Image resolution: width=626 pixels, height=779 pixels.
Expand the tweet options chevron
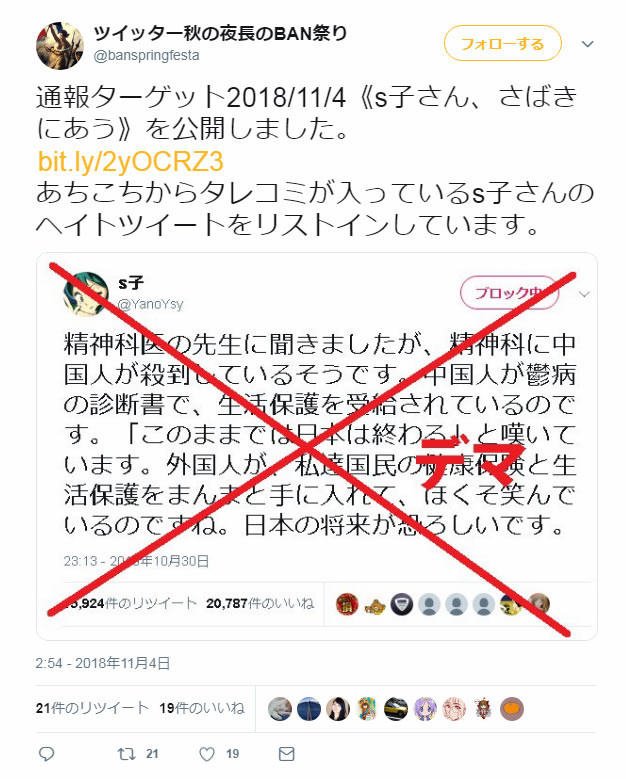[588, 44]
